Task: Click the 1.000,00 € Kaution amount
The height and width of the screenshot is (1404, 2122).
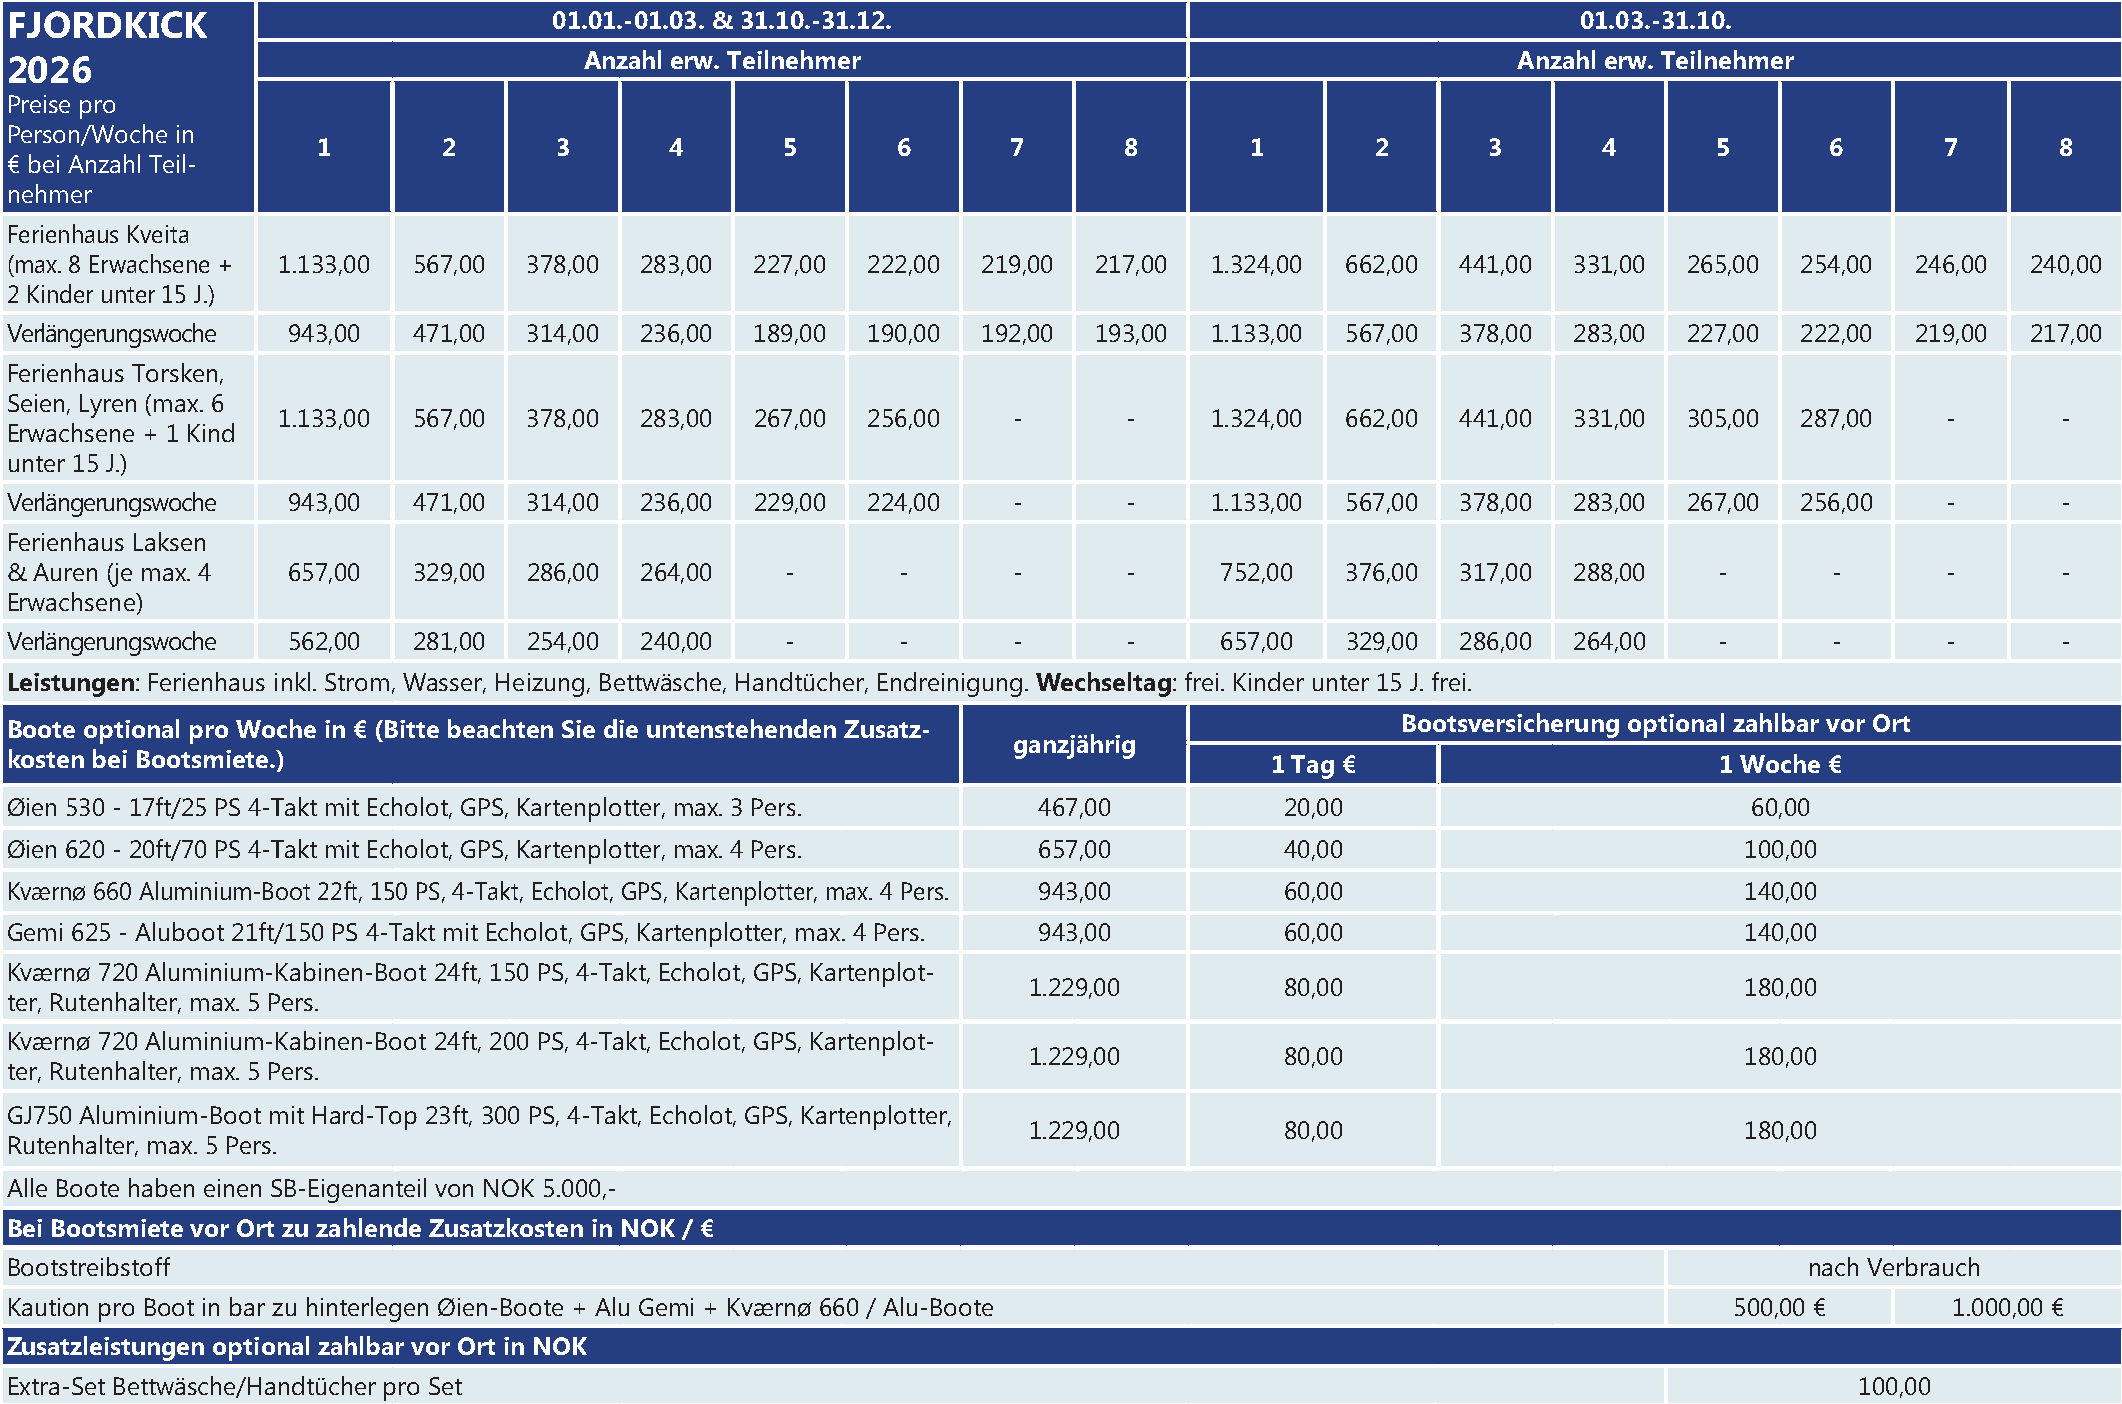Action: coord(2006,1308)
